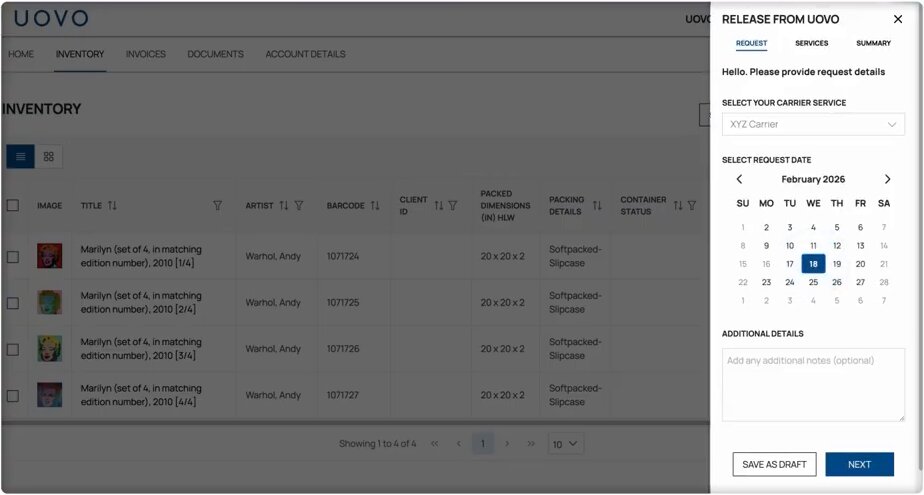Jump to first page of results
Image resolution: width=924 pixels, height=495 pixels.
point(434,444)
